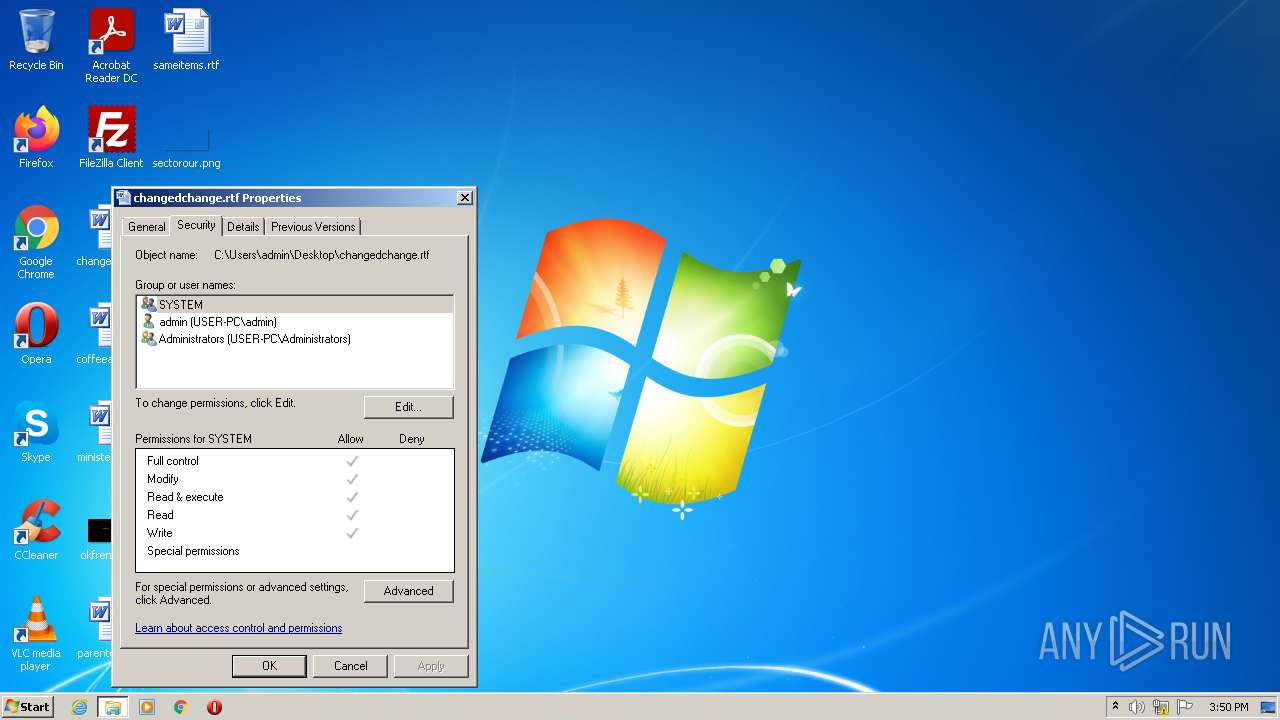Image resolution: width=1280 pixels, height=720 pixels.
Task: Click the Apply button
Action: click(431, 666)
